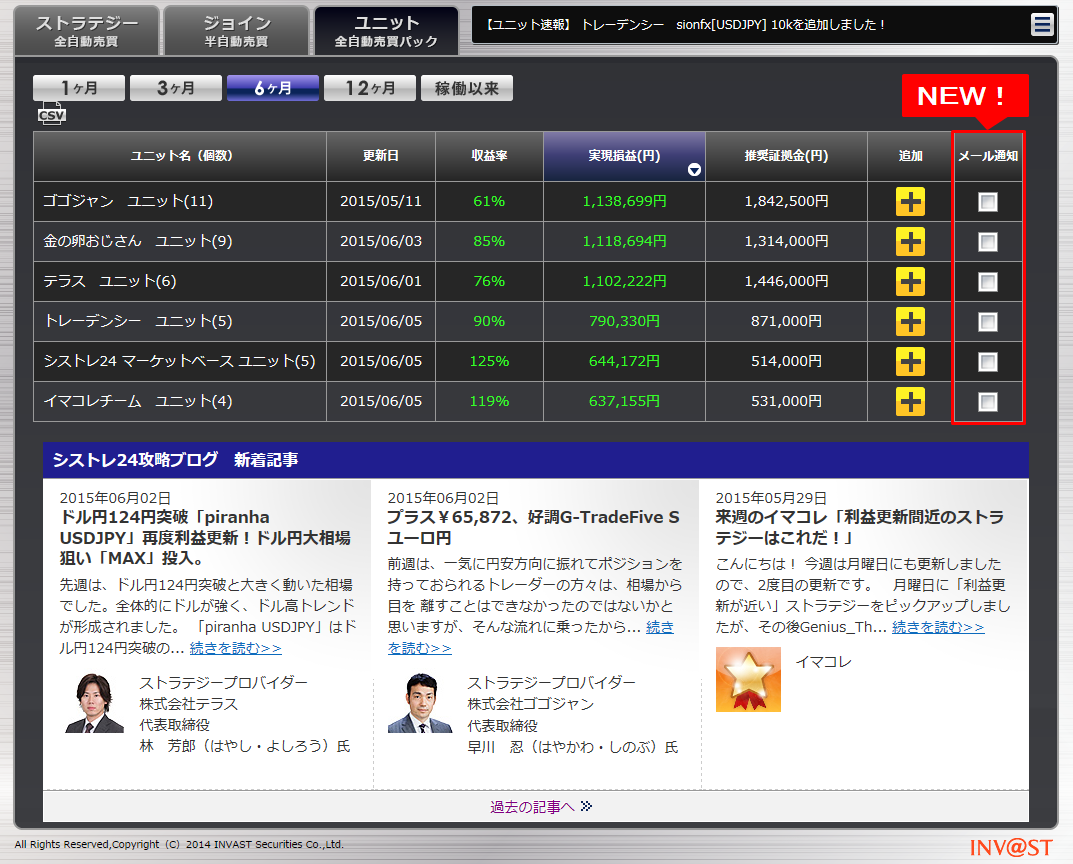Select the 6ヶ月 period tab
1073x864 pixels.
point(273,88)
